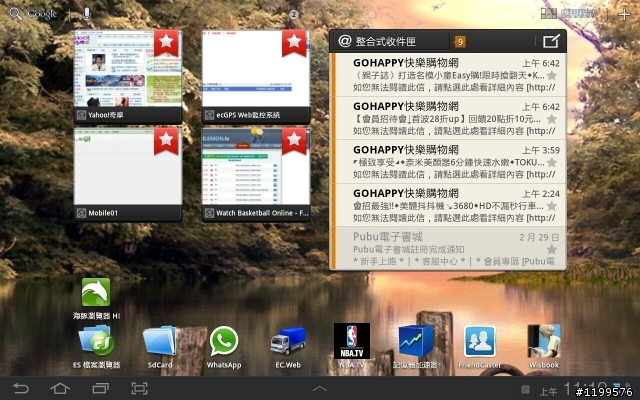Open the ecGPS Web bookmark thumbnail
The image size is (640, 400).
(256, 76)
